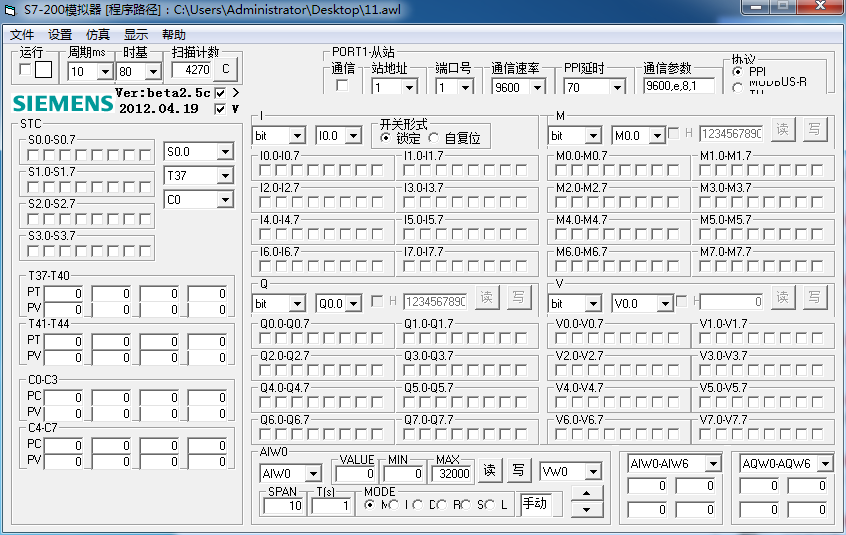Click the 通信参数 text field
Viewport: 846px width, 535px height.
[679, 86]
